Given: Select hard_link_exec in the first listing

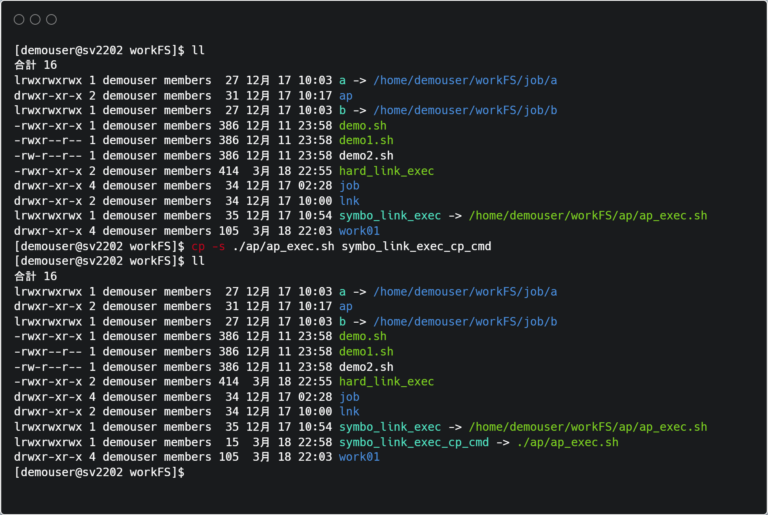Looking at the screenshot, I should [x=386, y=171].
